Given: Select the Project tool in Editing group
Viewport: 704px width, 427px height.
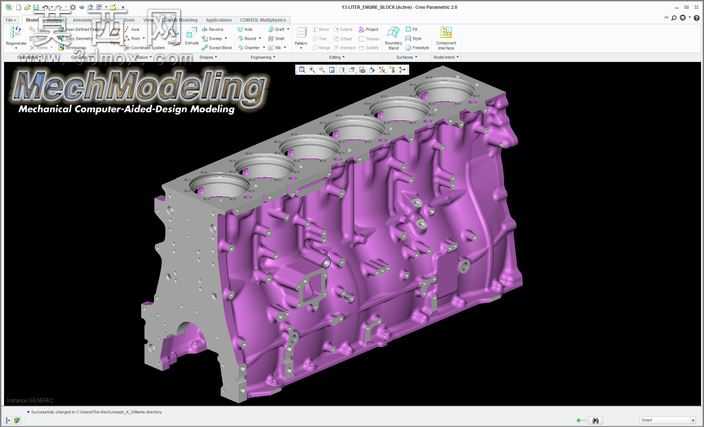Looking at the screenshot, I should (369, 29).
